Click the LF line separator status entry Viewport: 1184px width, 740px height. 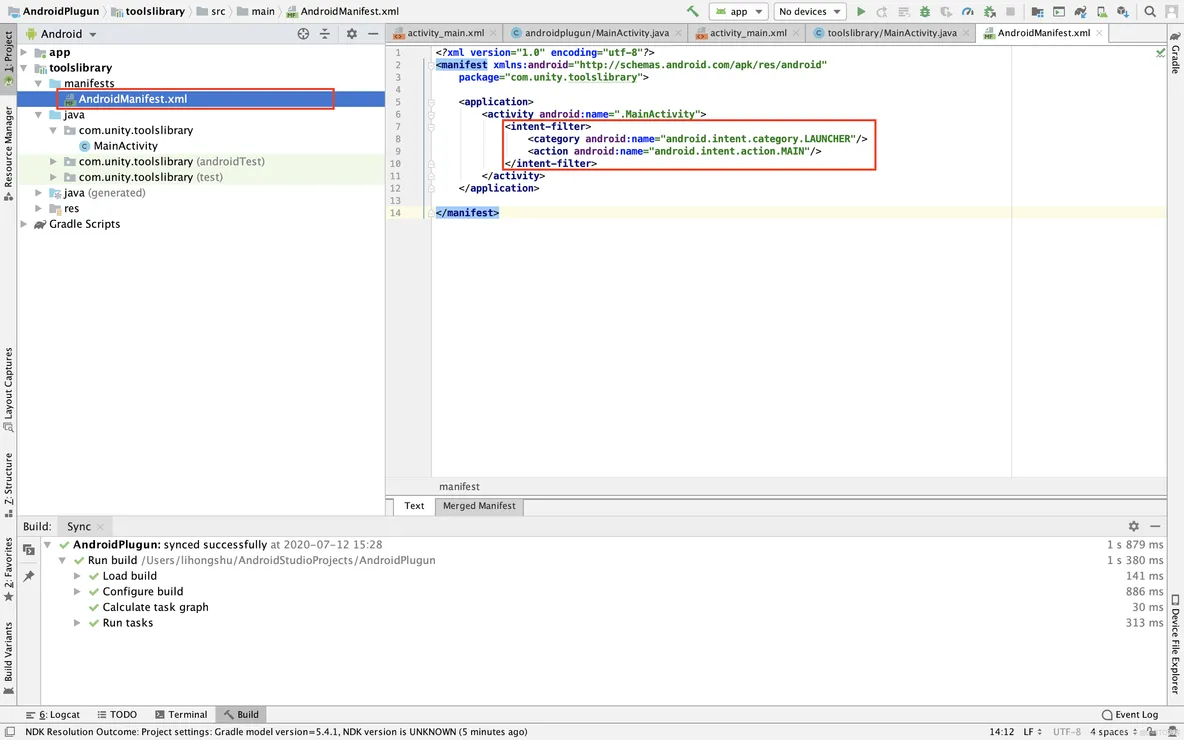click(1032, 732)
